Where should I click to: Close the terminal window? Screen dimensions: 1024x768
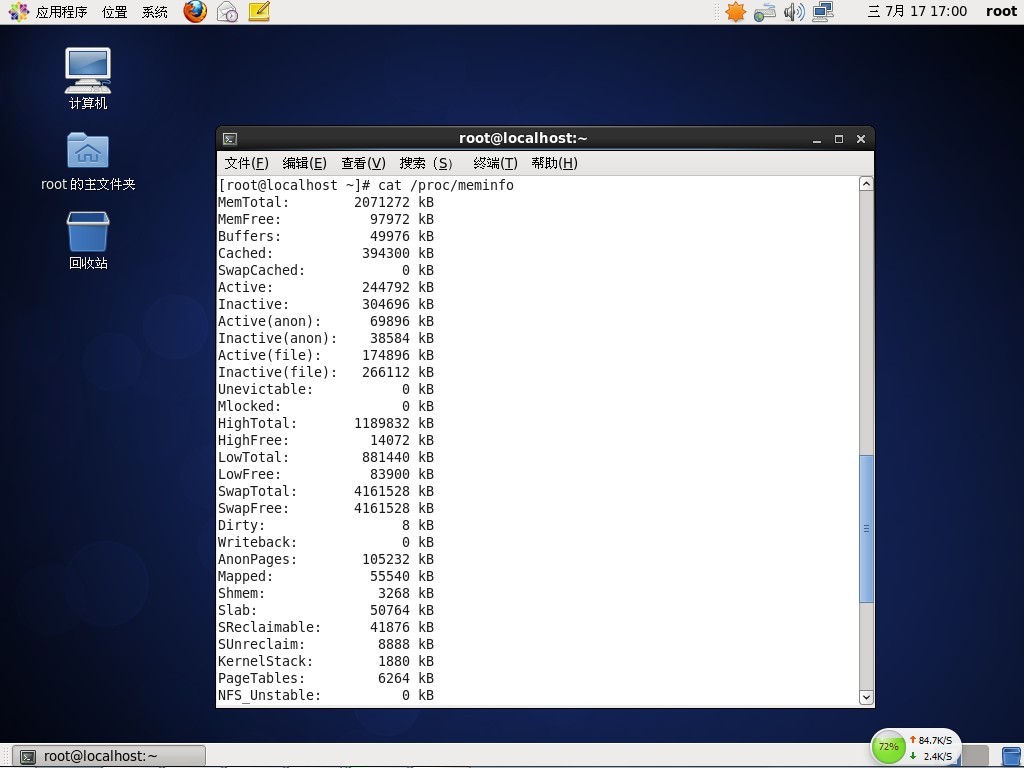point(861,139)
